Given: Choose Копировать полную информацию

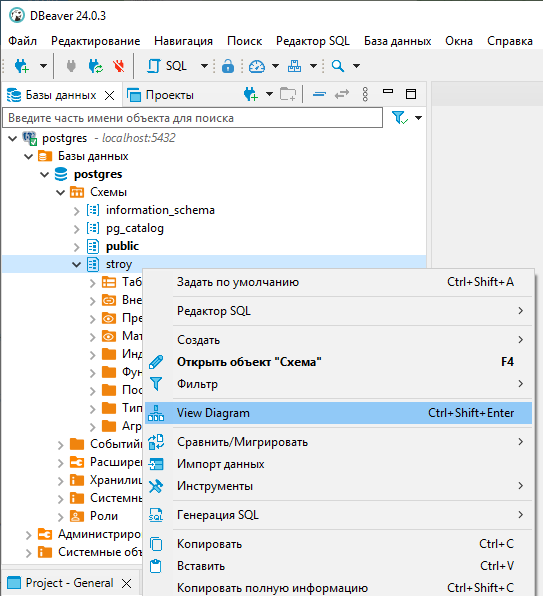Looking at the screenshot, I should (338, 587).
